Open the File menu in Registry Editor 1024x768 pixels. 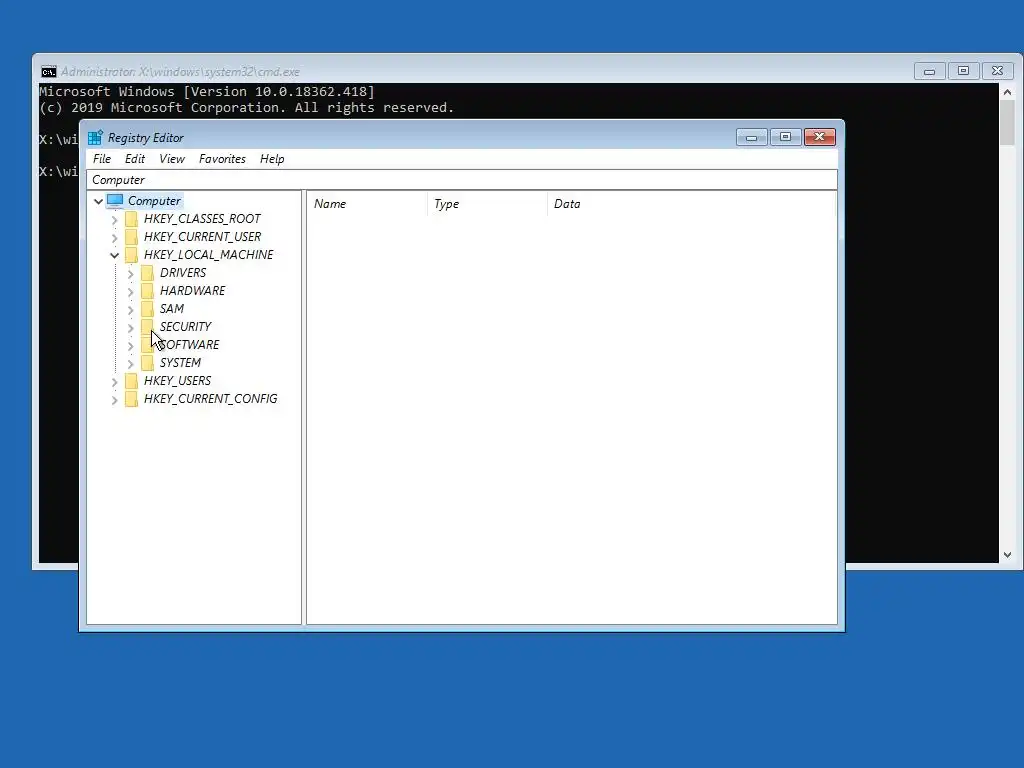point(102,159)
